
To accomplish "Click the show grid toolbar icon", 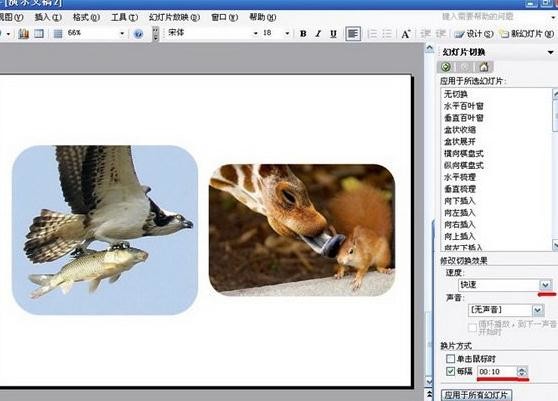I will (58, 34).
